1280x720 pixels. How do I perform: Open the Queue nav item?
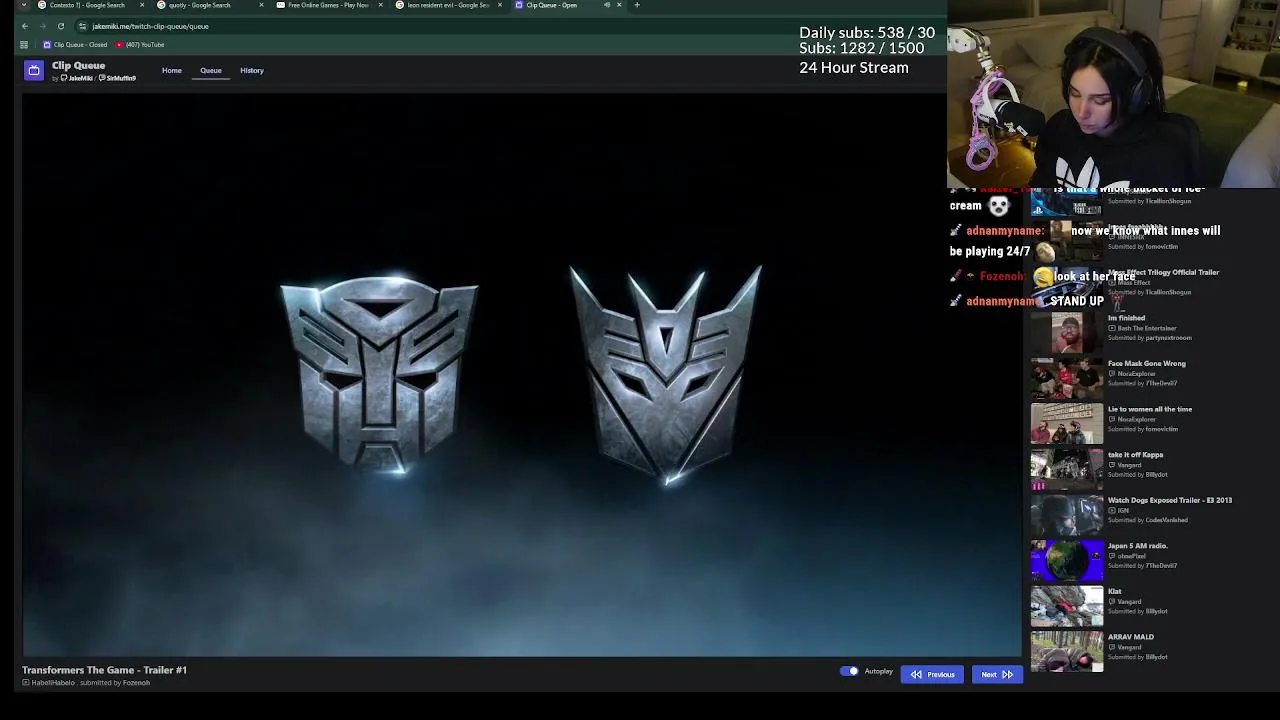click(x=211, y=71)
